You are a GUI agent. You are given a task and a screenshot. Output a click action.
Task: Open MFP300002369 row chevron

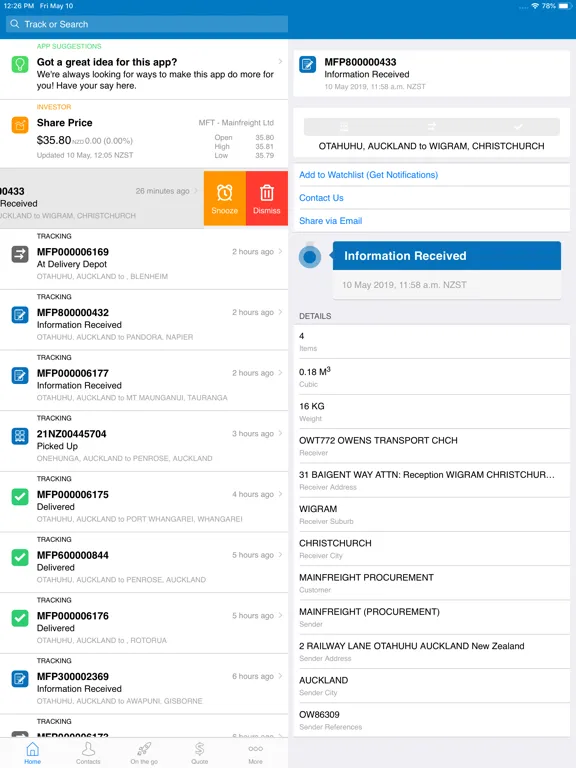[x=280, y=676]
